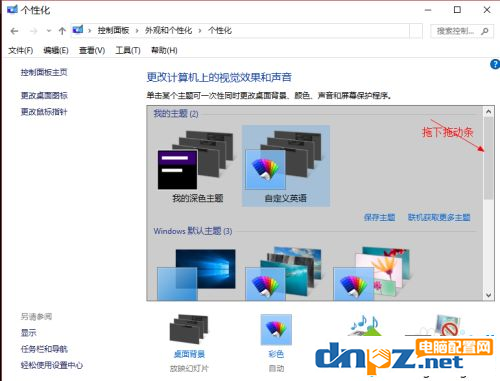Viewport: 500px width, 381px height.
Task: Click the 保存主题 link
Action: 380,218
